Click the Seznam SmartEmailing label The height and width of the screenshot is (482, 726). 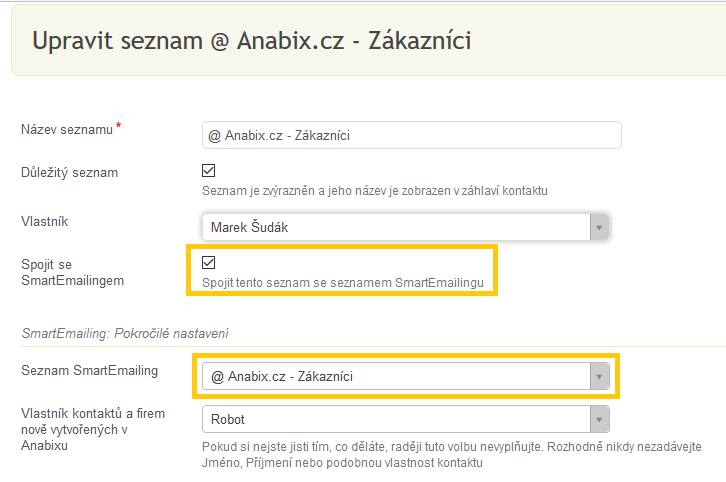[x=89, y=370]
